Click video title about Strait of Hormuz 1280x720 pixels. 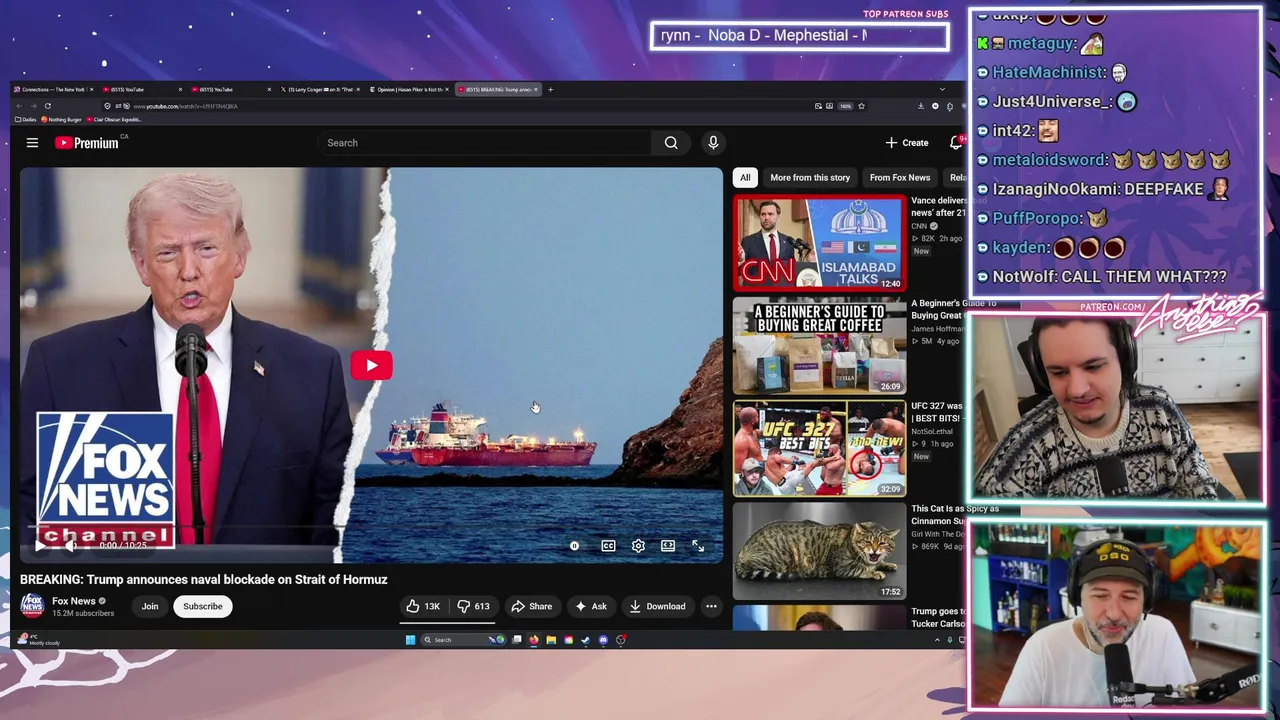[204, 579]
